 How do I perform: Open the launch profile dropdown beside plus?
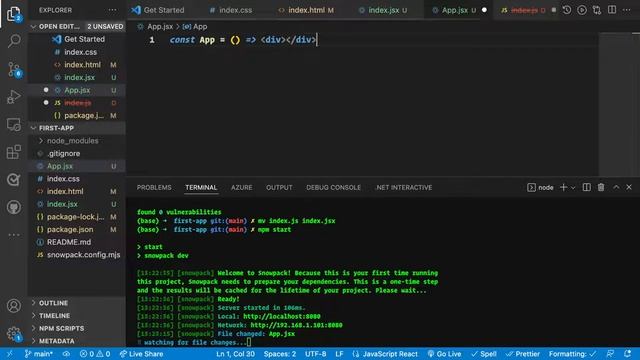(573, 188)
